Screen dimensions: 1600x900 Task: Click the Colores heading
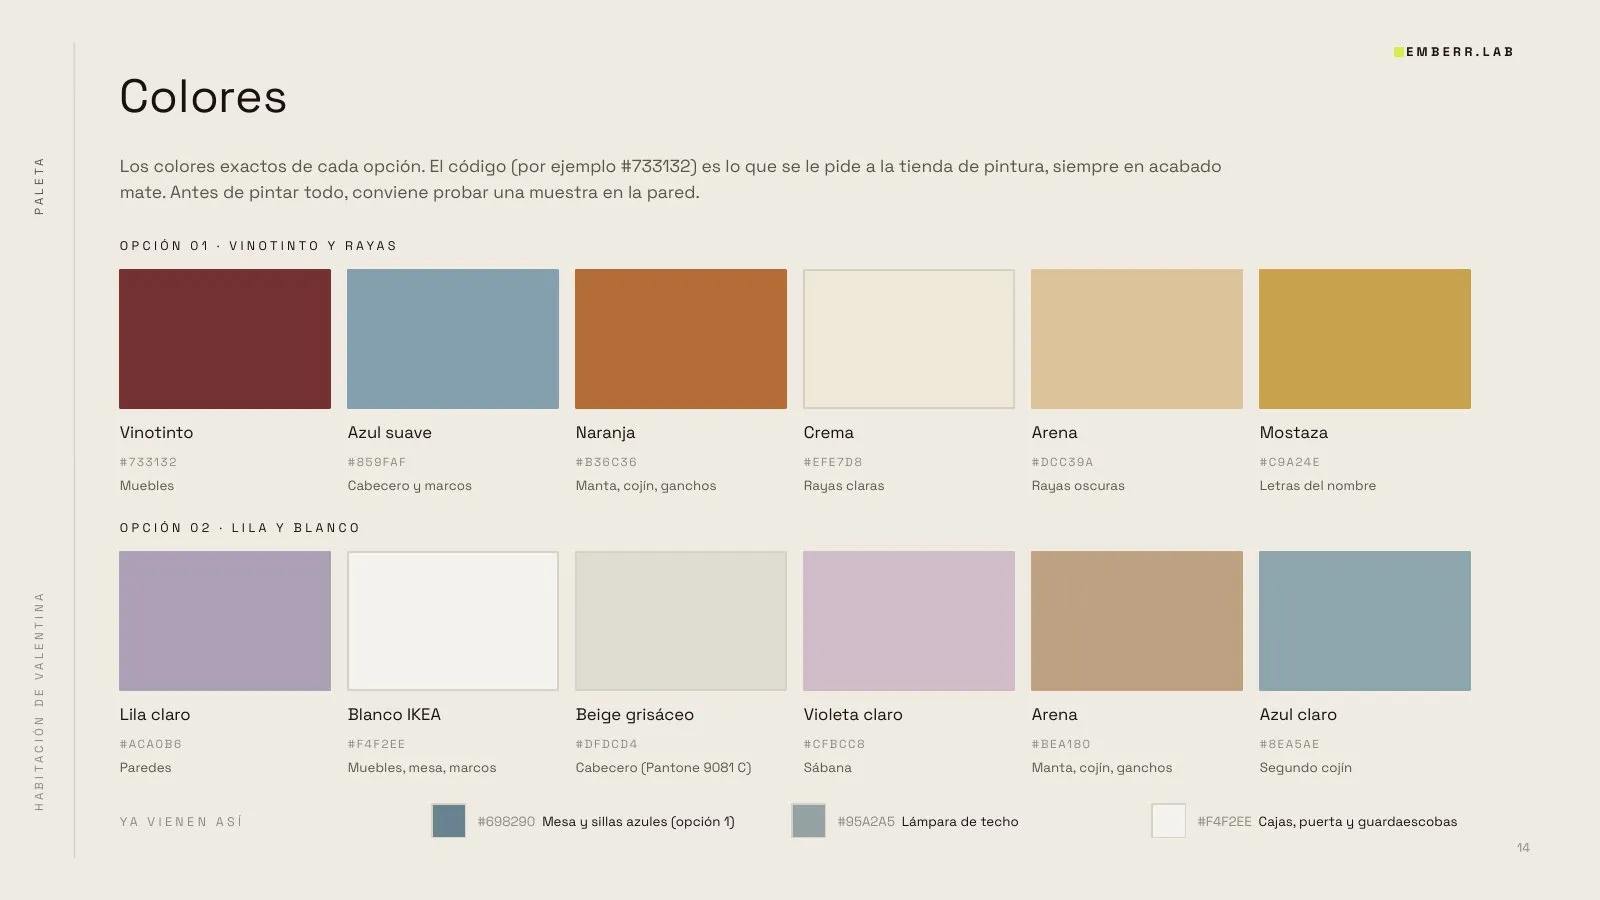coord(203,97)
